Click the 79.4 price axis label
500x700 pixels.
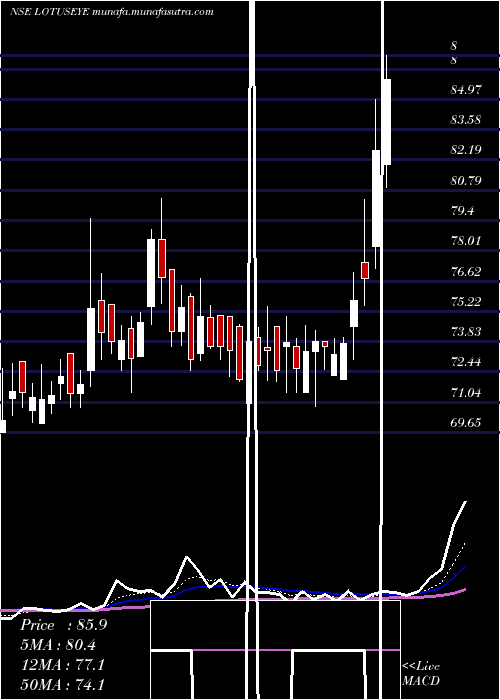(x=462, y=211)
